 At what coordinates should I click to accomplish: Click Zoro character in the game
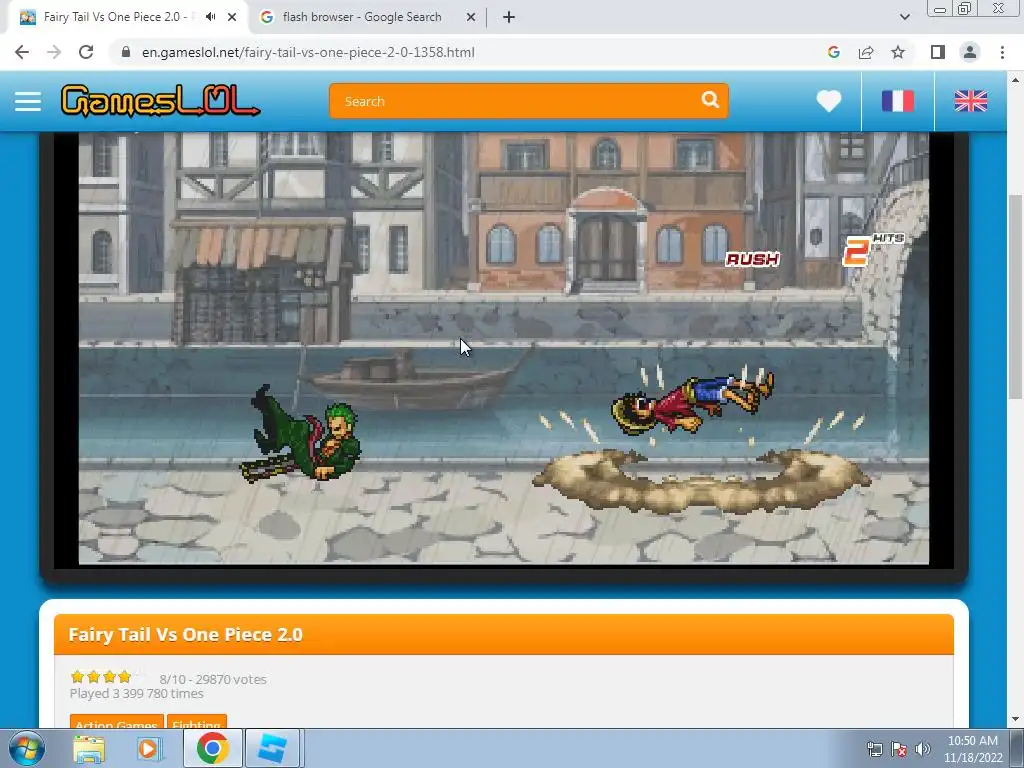coord(302,434)
